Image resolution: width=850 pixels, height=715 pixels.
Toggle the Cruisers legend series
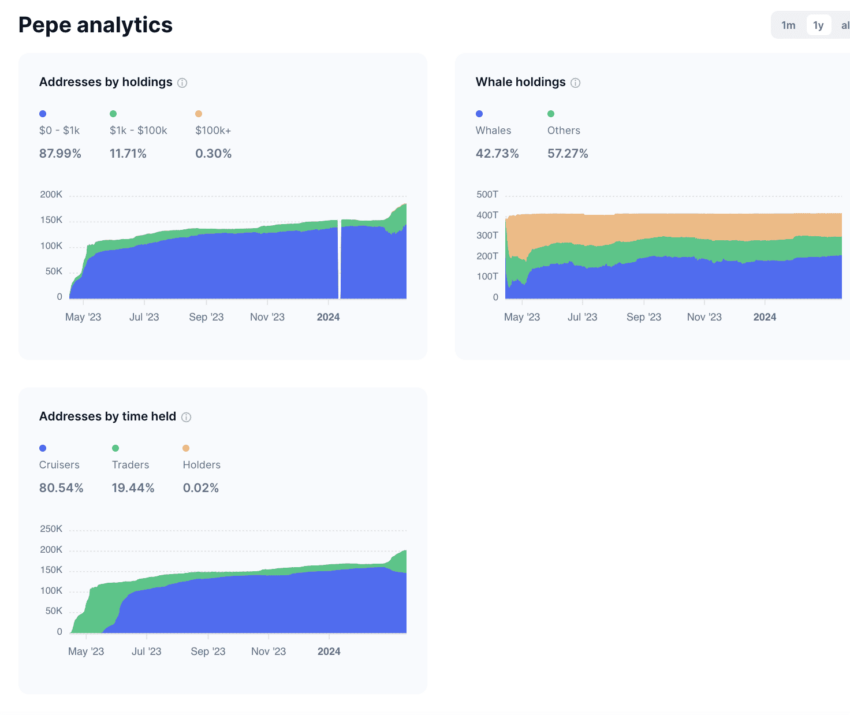tap(59, 465)
